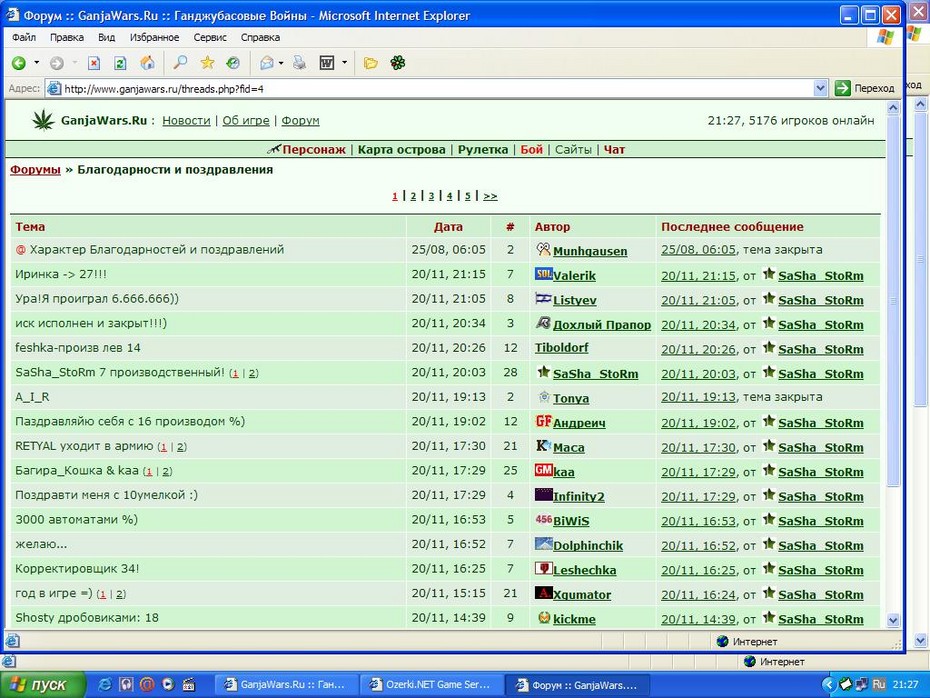This screenshot has width=930, height=698.
Task: Expand the Forward button history dropdown
Action: click(75, 62)
